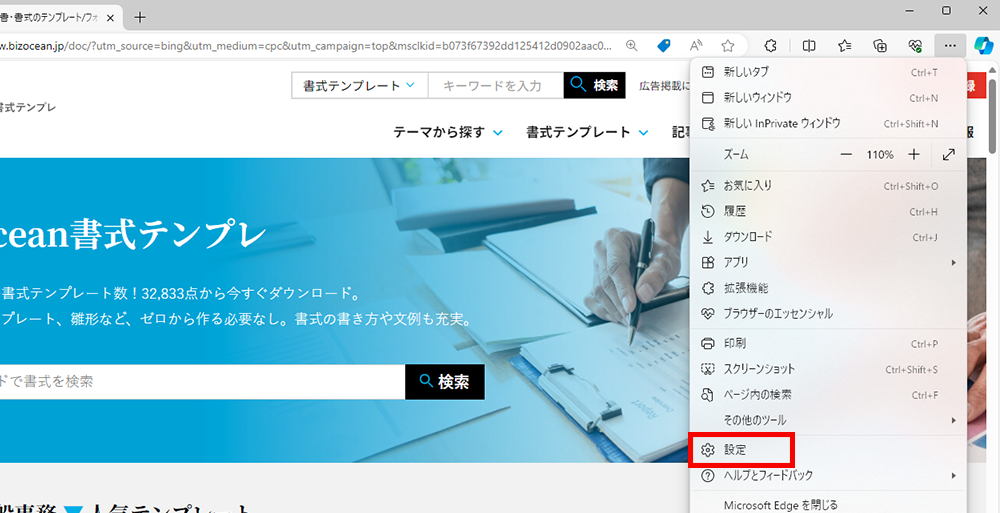The height and width of the screenshot is (513, 1000).
Task: Open 履歴 from the menu
Action: pos(828,211)
